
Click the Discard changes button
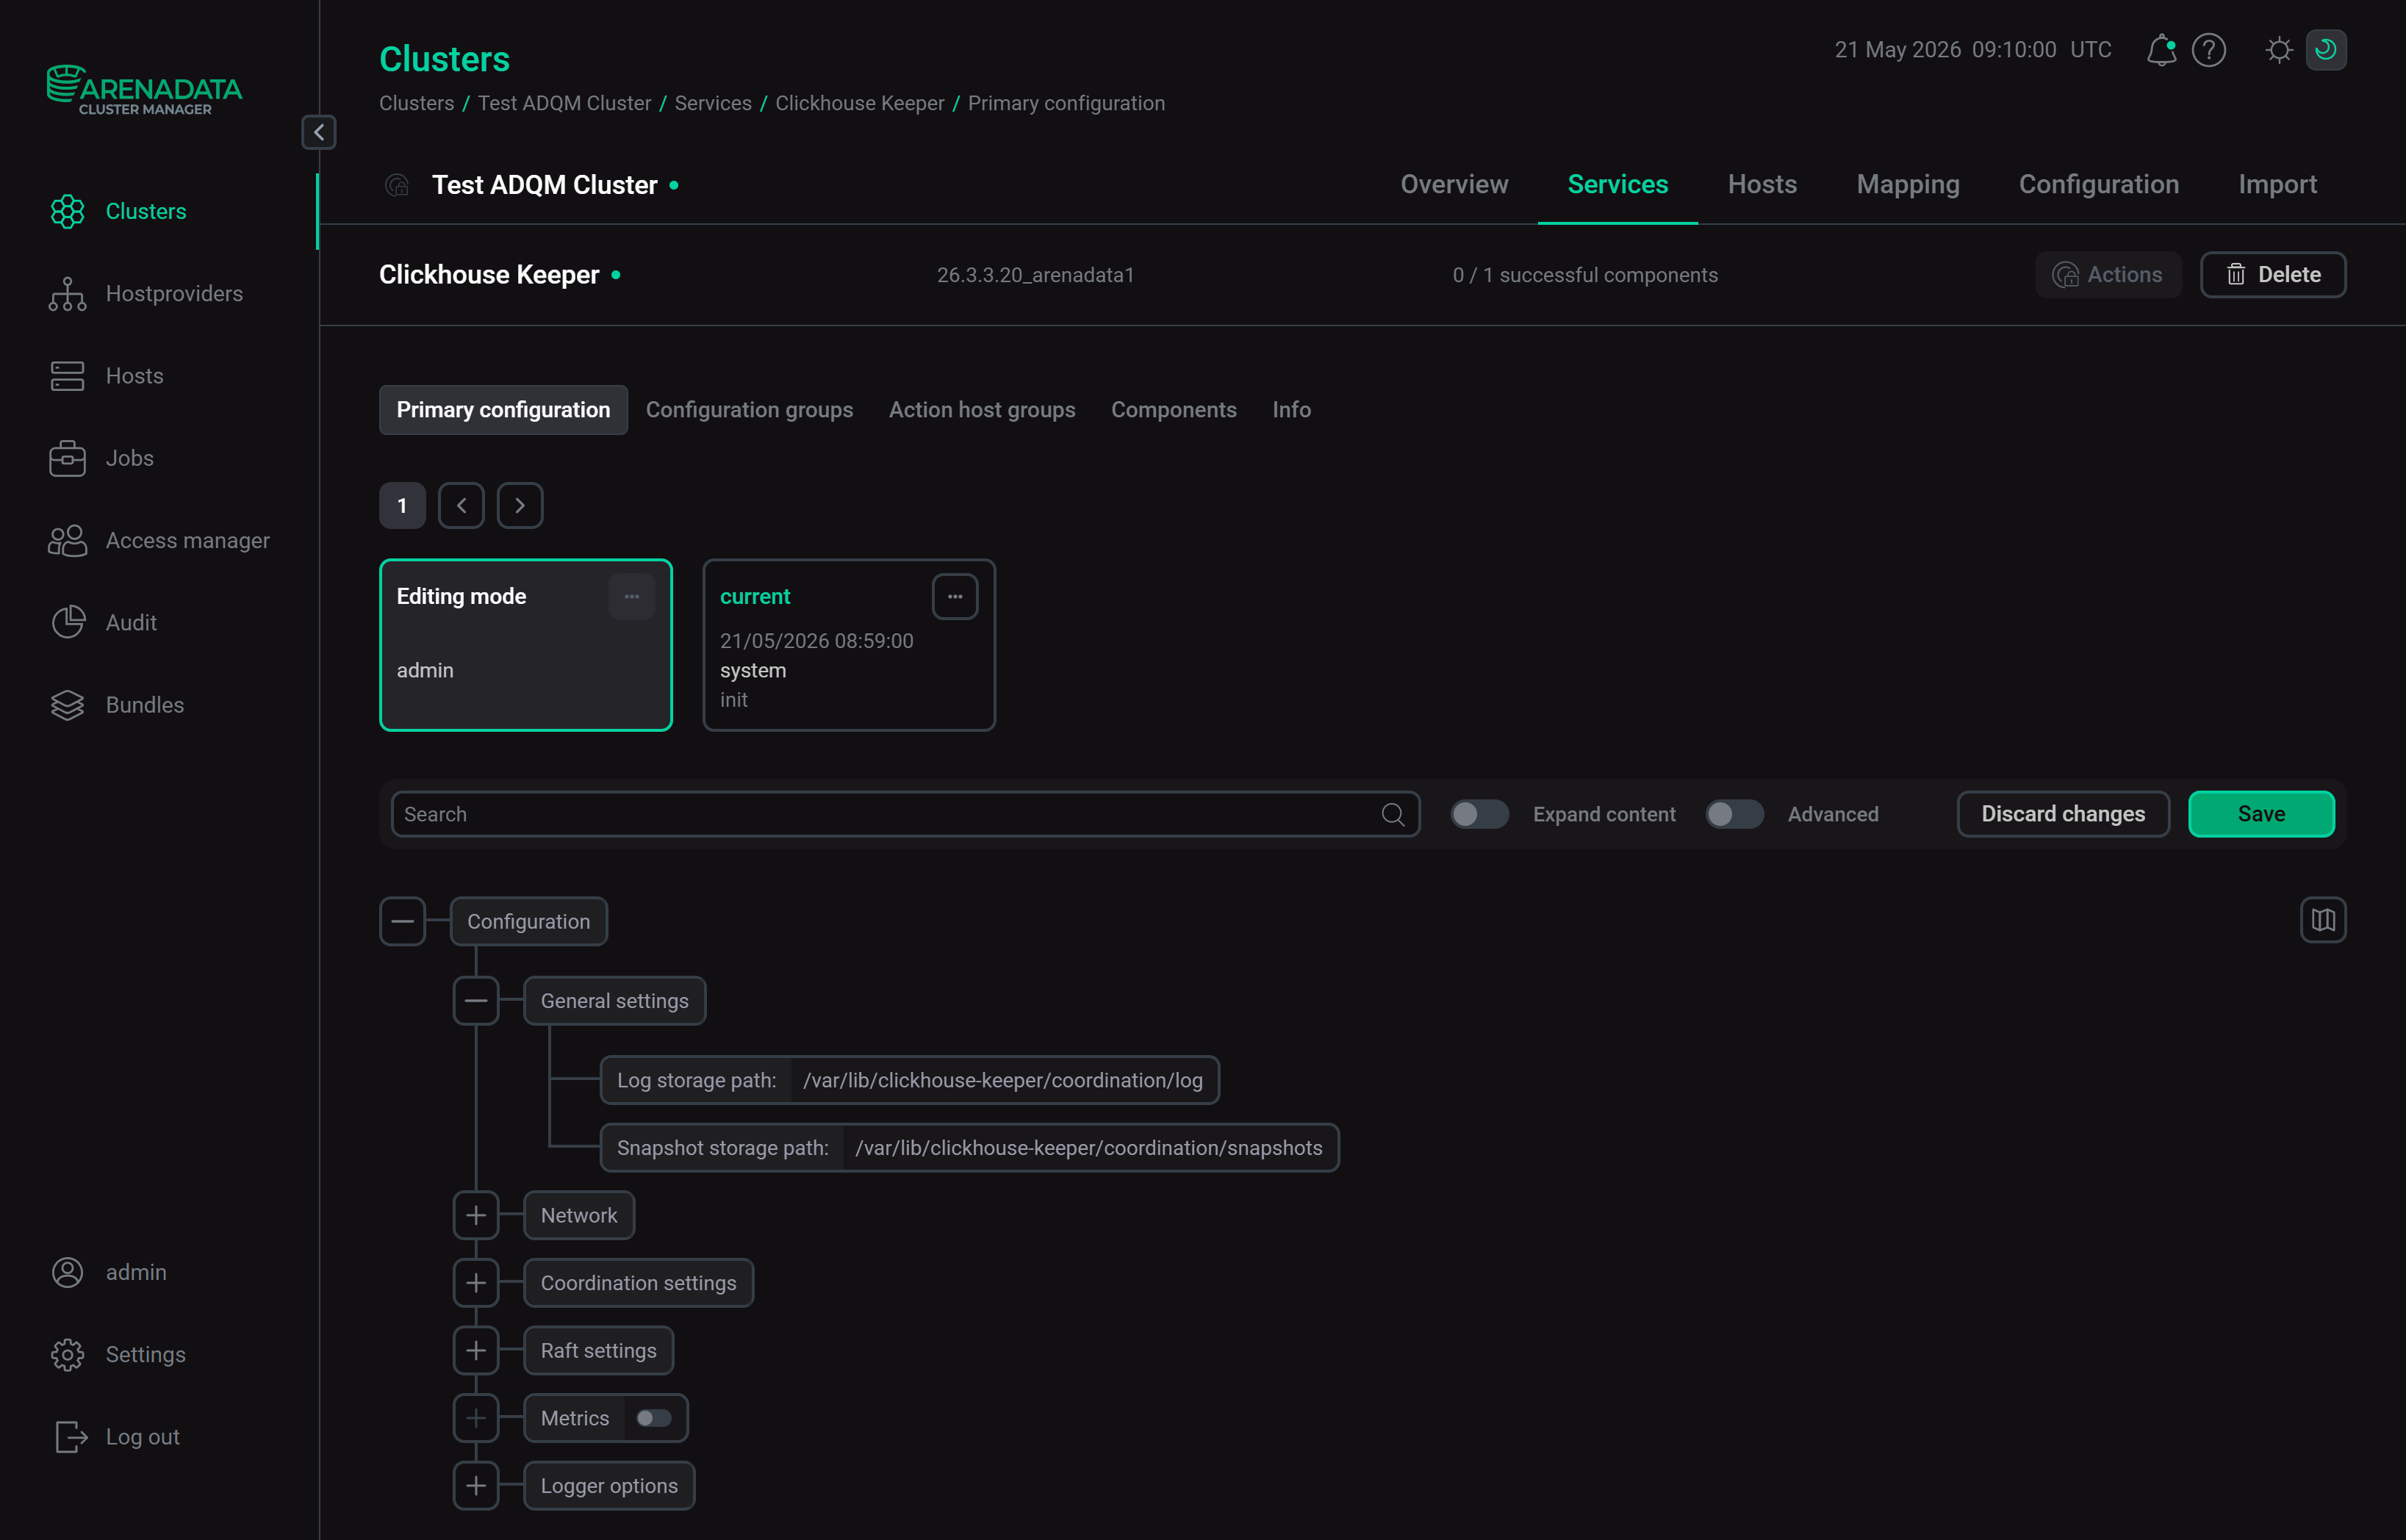coord(2063,814)
